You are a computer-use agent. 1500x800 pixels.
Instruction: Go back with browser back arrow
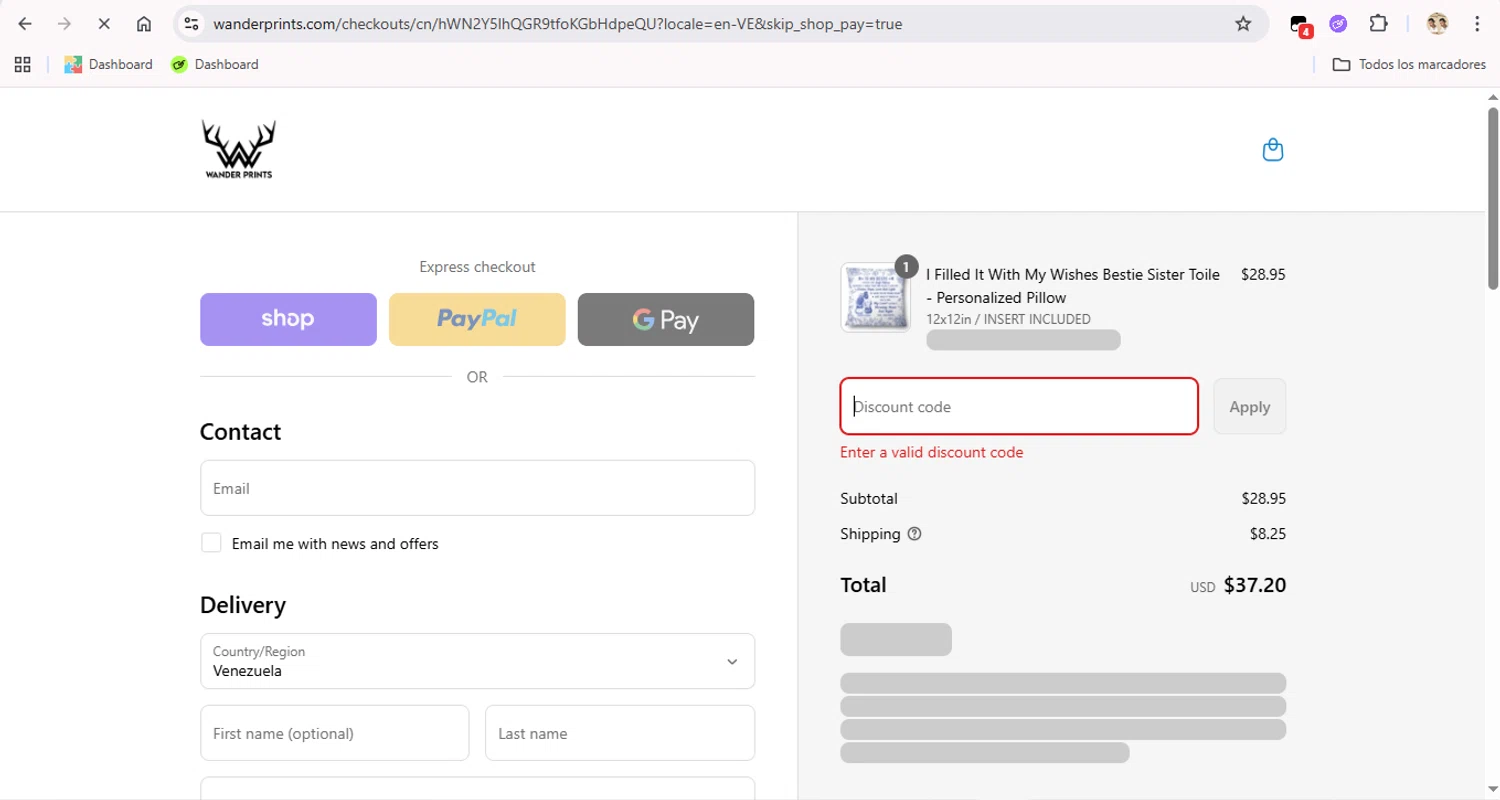(x=26, y=24)
